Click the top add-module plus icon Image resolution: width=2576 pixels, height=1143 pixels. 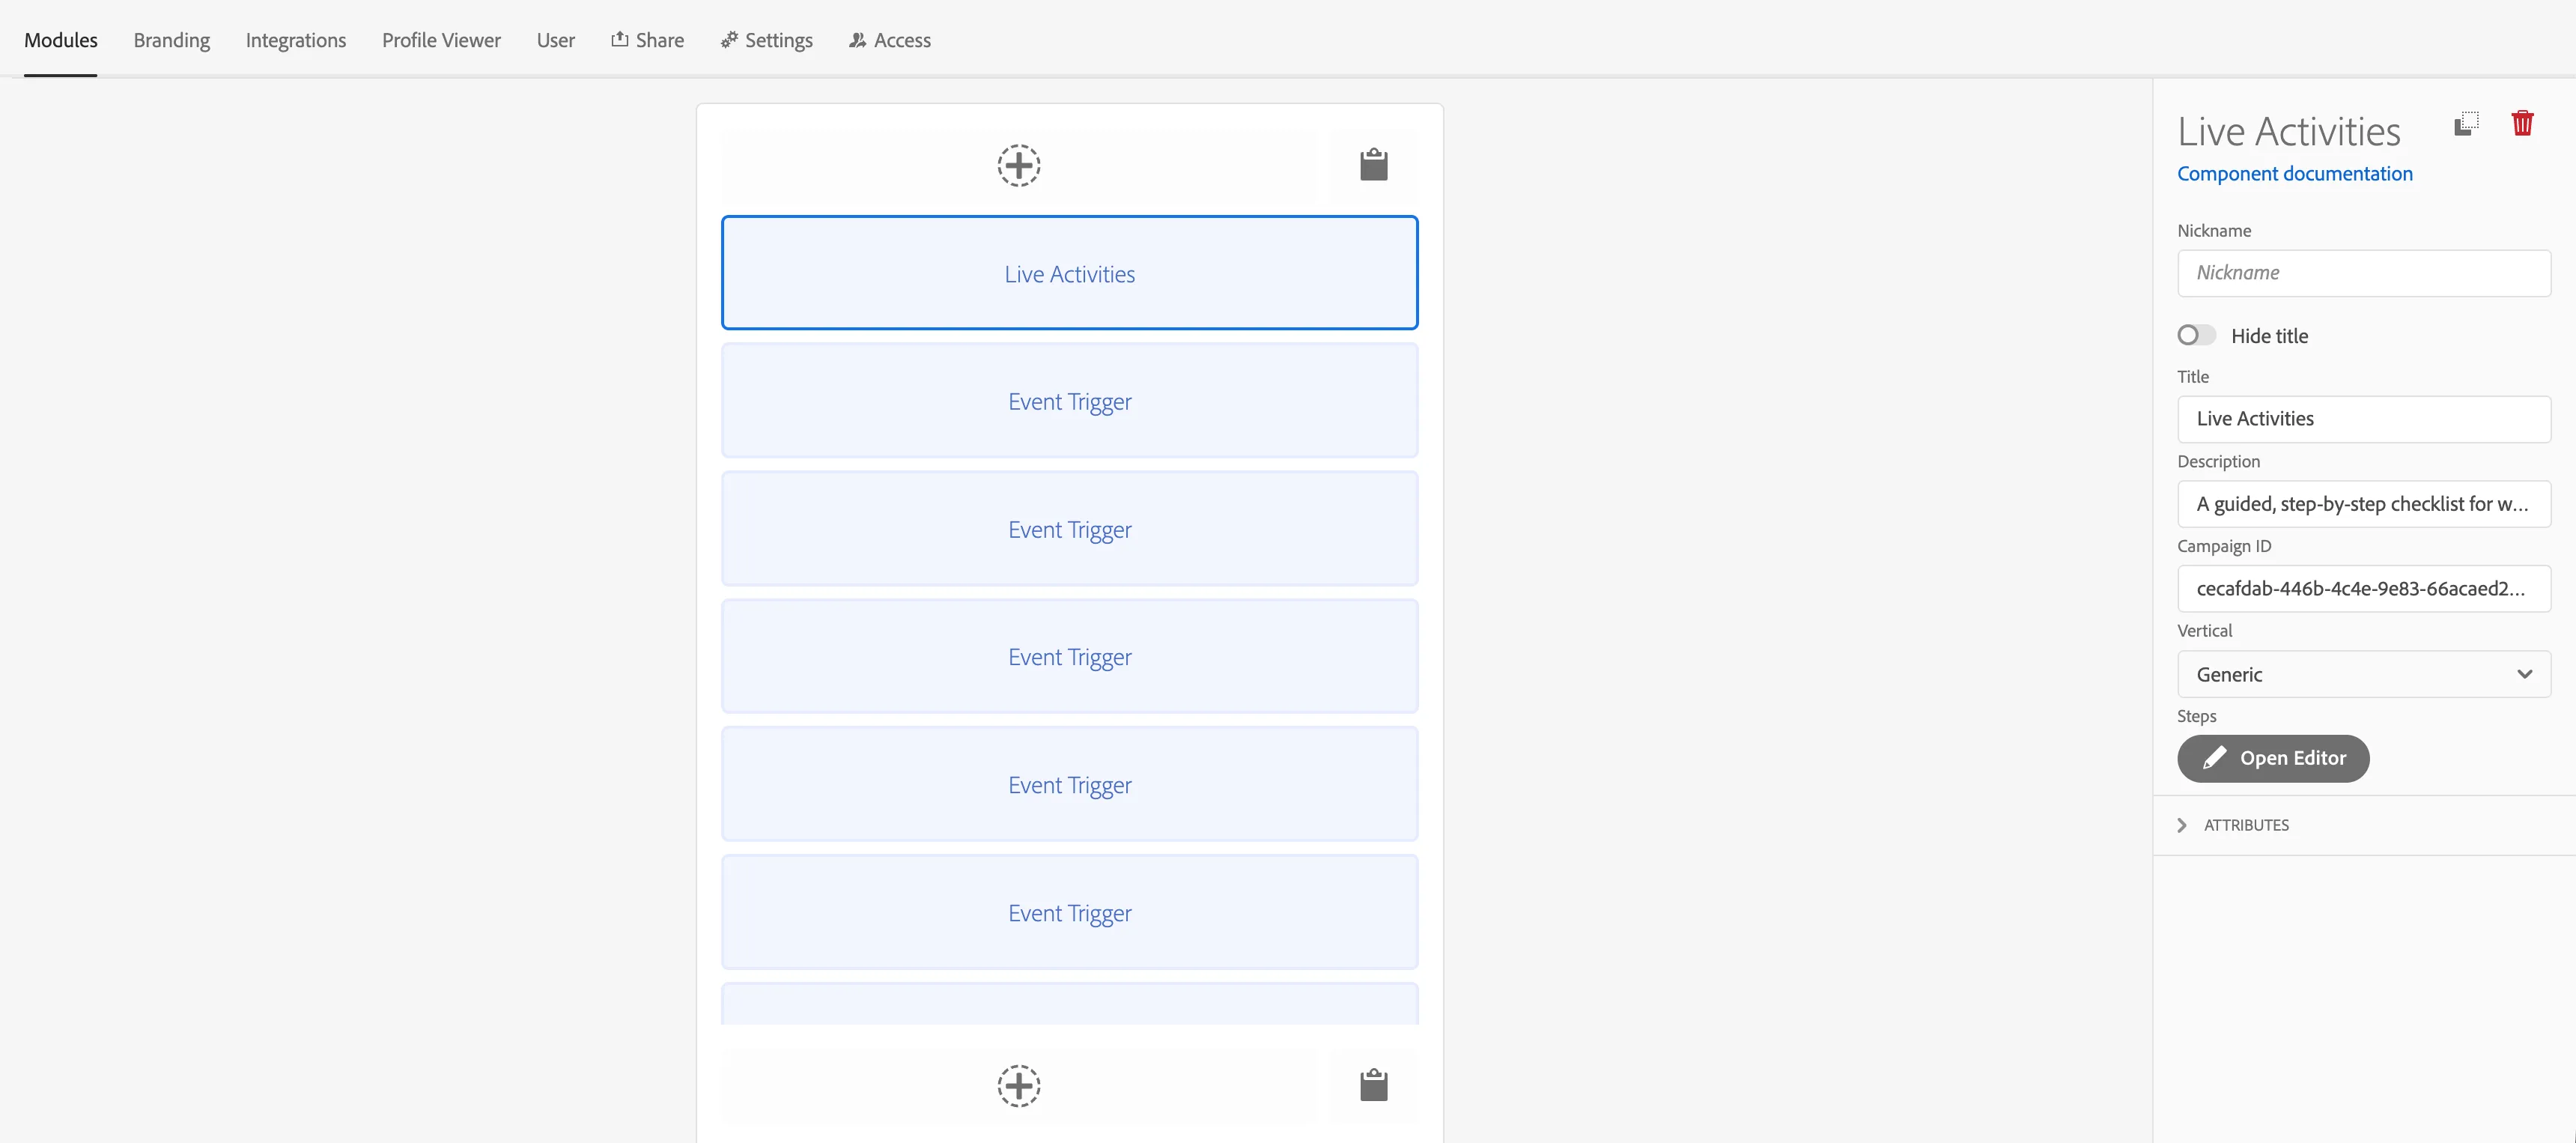(1018, 165)
